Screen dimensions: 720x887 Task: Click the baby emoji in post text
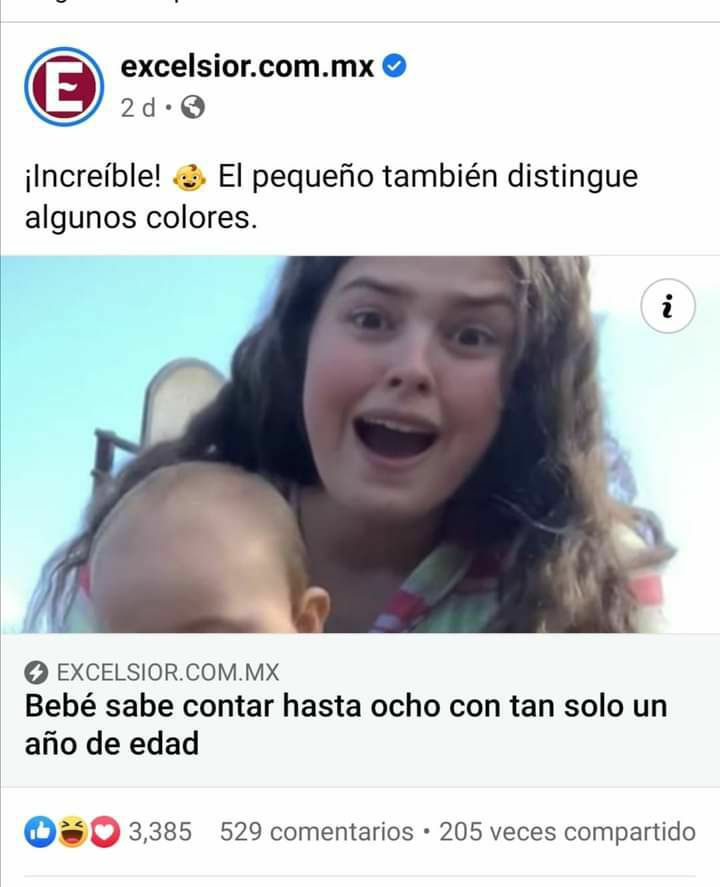[x=189, y=178]
